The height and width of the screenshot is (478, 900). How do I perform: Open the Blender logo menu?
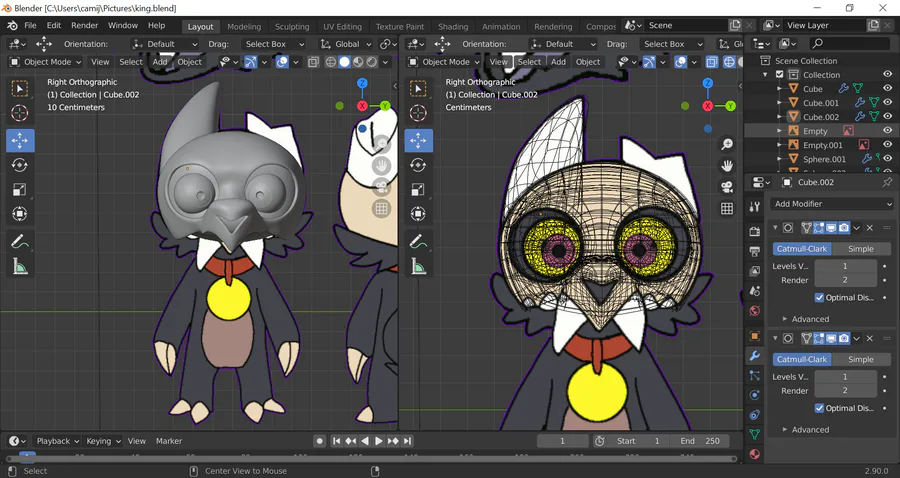coord(12,26)
